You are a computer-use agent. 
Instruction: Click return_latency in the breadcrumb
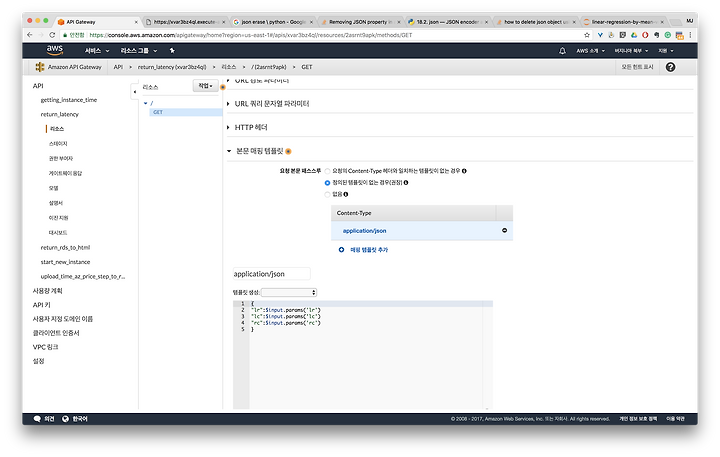coord(172,67)
